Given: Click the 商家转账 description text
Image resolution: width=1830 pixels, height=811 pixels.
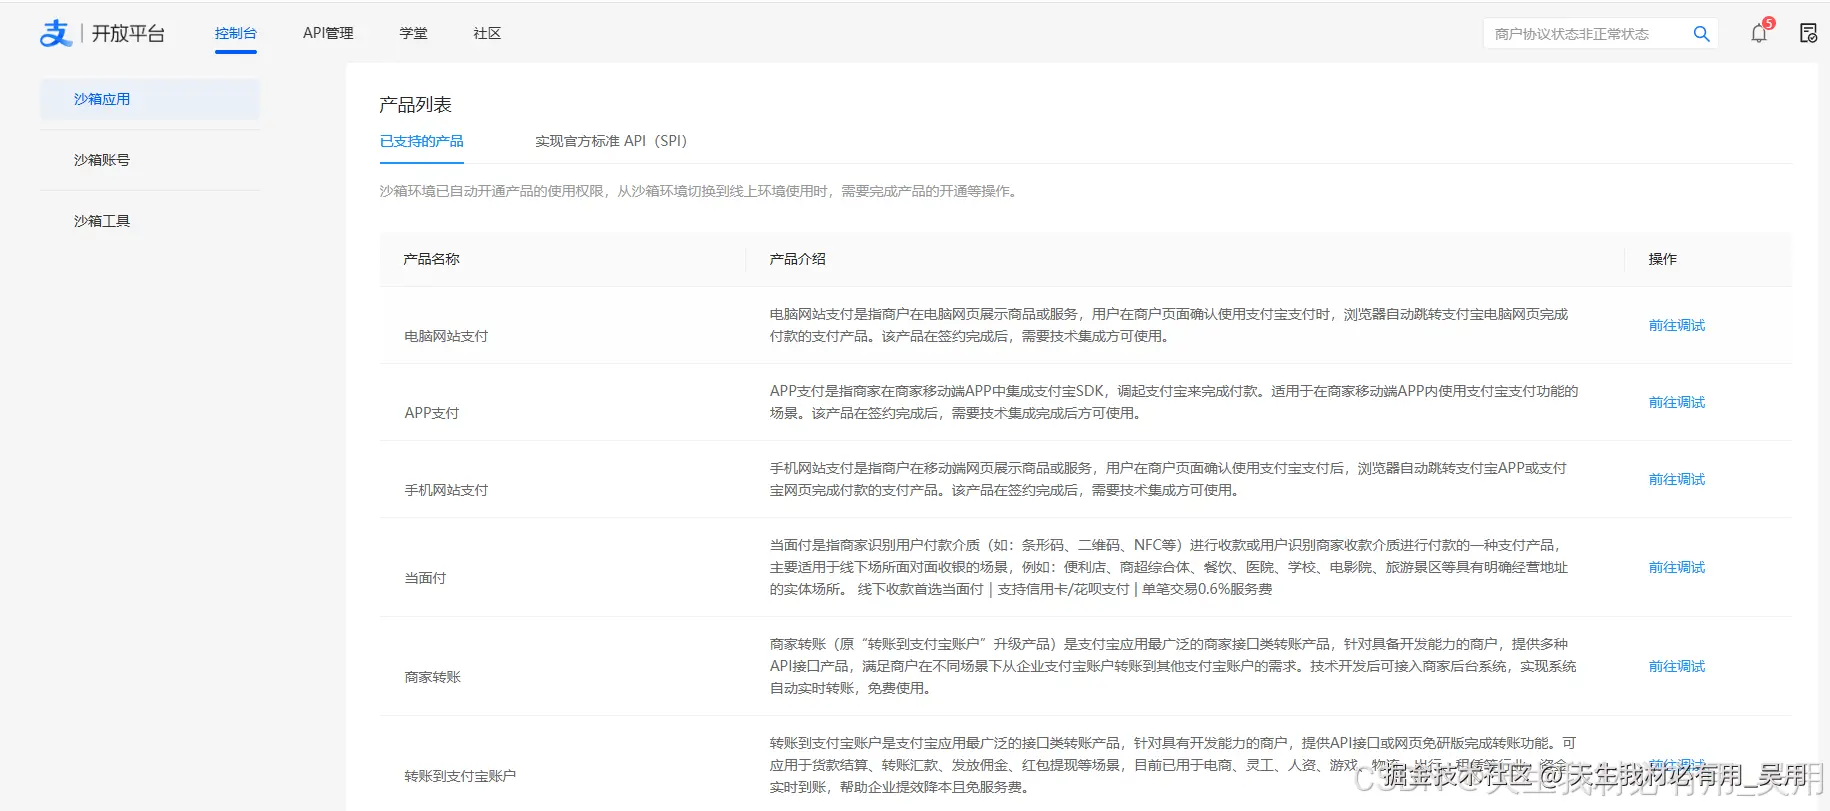Looking at the screenshot, I should [1173, 666].
